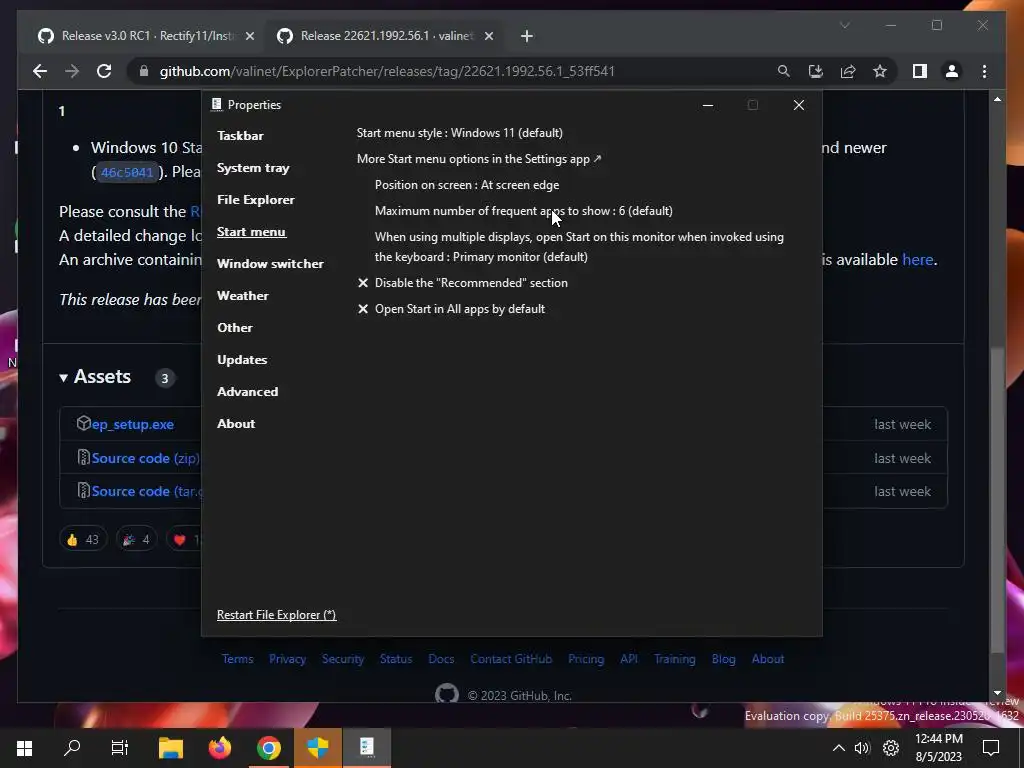Screen dimensions: 1024x768
Task: Open About section in Properties
Action: [x=236, y=424]
